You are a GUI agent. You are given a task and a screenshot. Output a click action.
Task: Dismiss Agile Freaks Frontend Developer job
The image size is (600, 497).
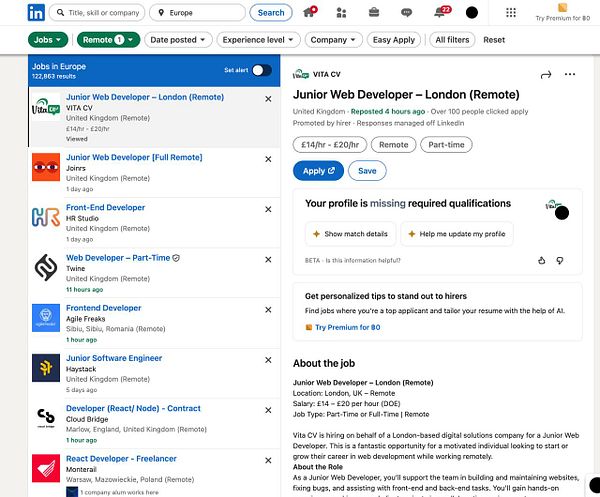point(268,310)
